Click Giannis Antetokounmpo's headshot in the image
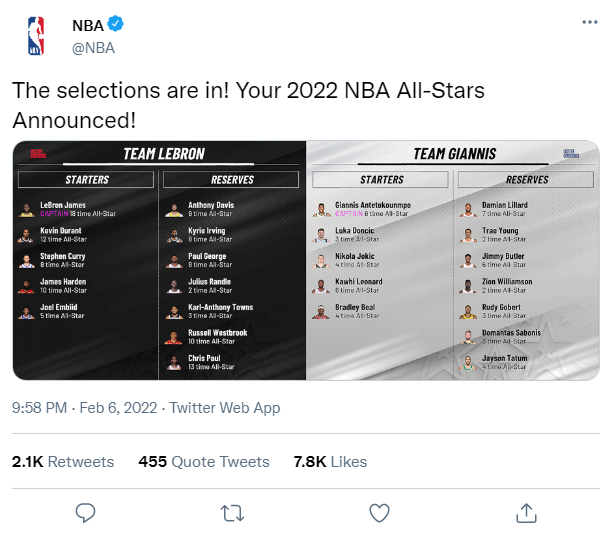The image size is (612, 549). tap(320, 209)
